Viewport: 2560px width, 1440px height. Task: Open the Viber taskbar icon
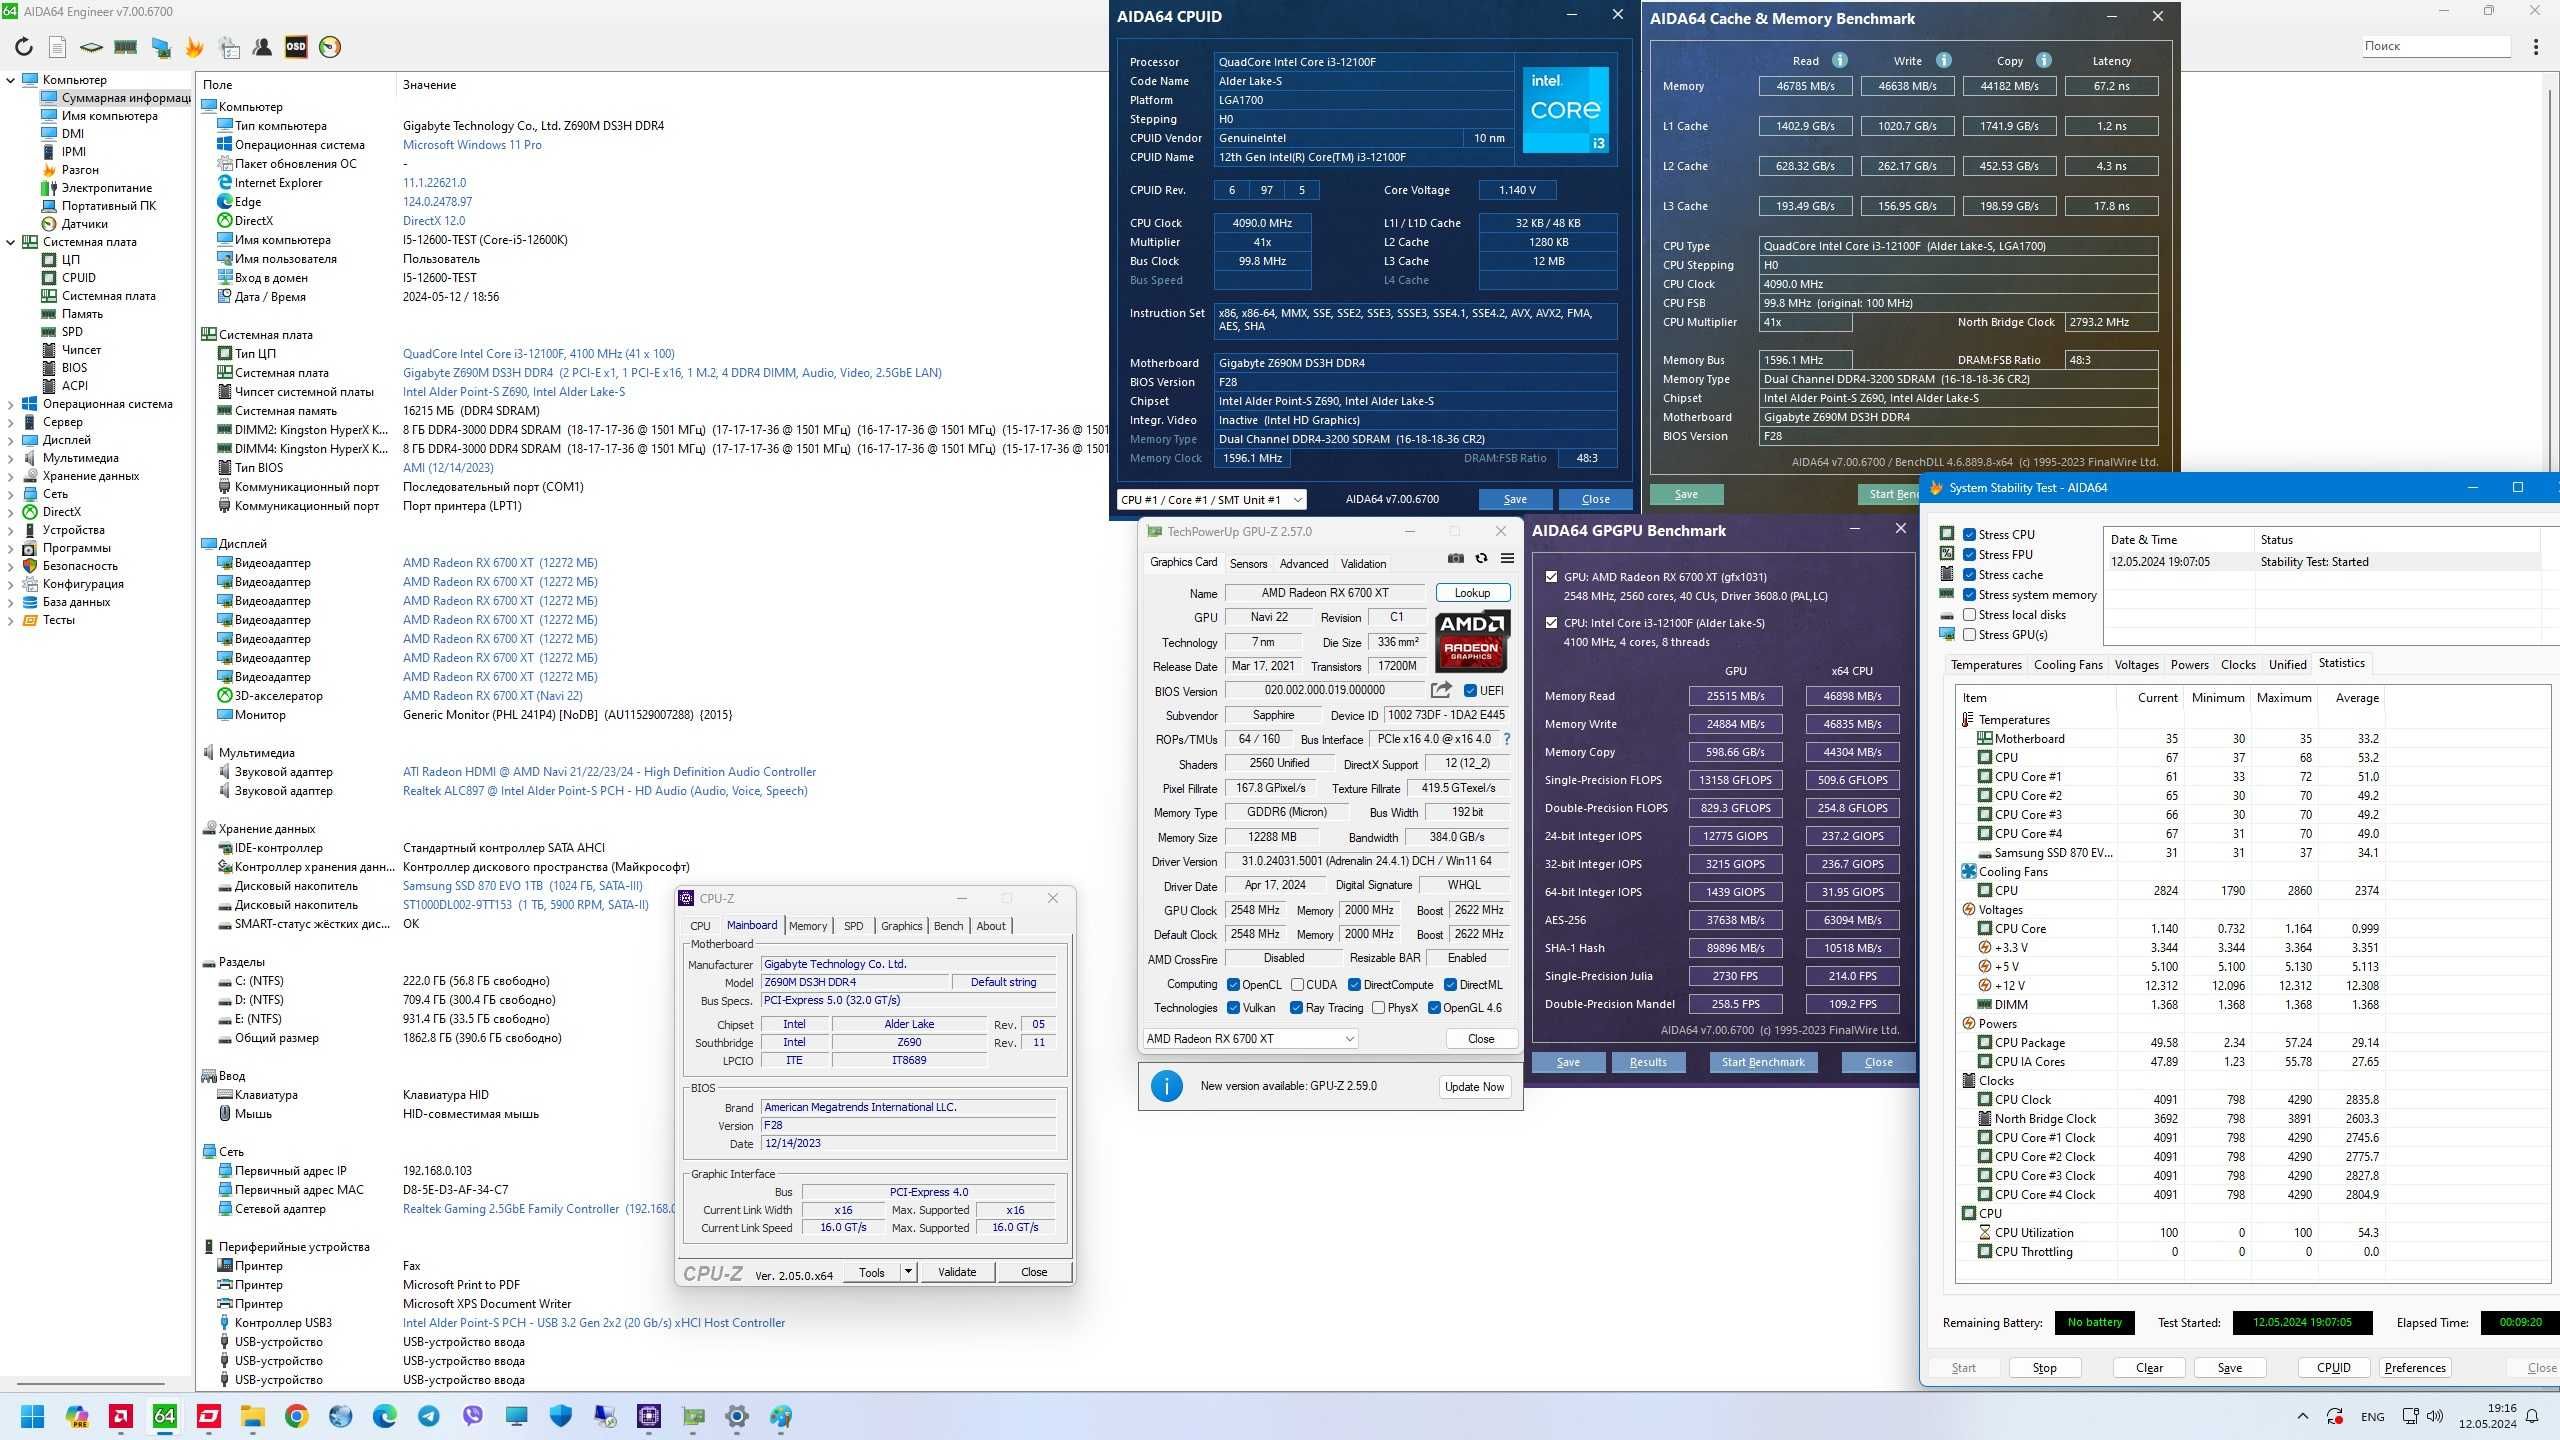(x=473, y=1416)
